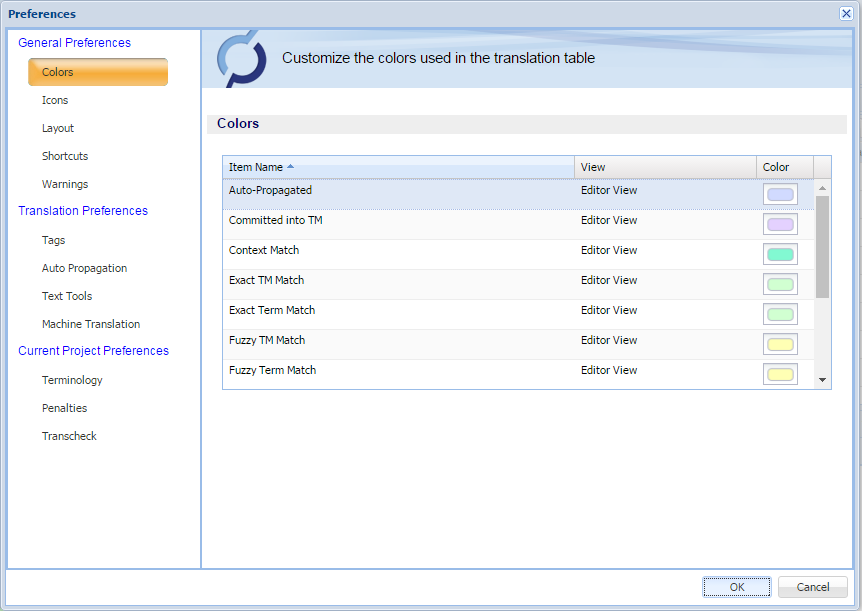Viewport: 862px width, 611px height.
Task: Click the Exact TM Match color swatch
Action: [780, 285]
